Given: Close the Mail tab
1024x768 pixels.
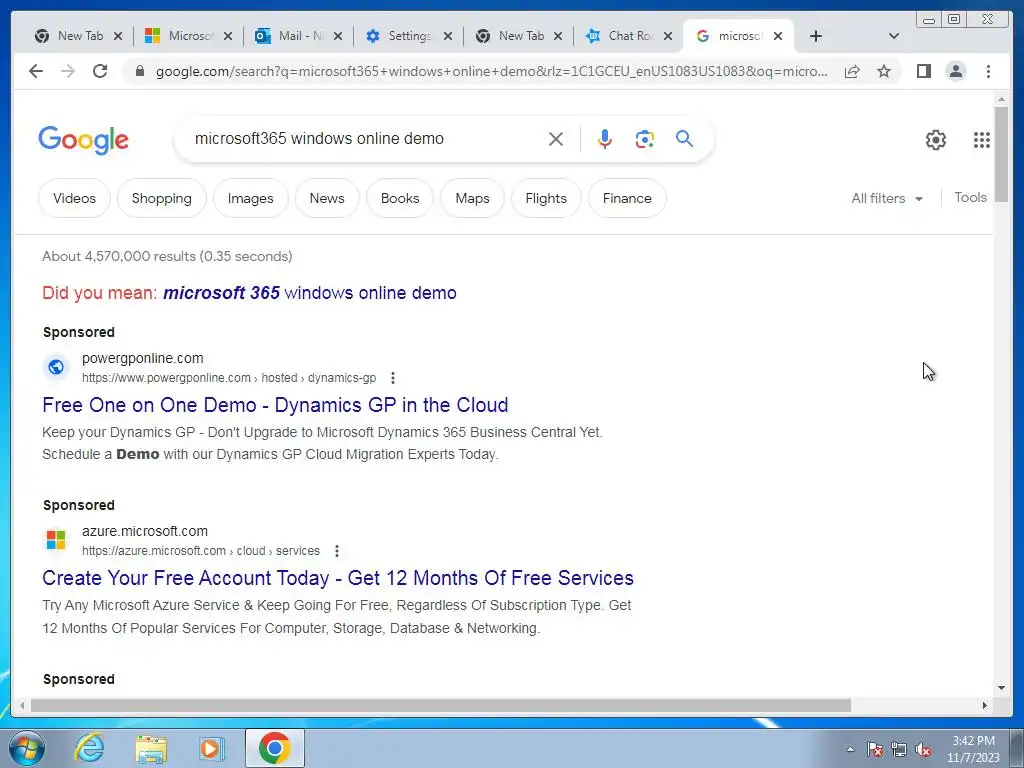Looking at the screenshot, I should (338, 36).
